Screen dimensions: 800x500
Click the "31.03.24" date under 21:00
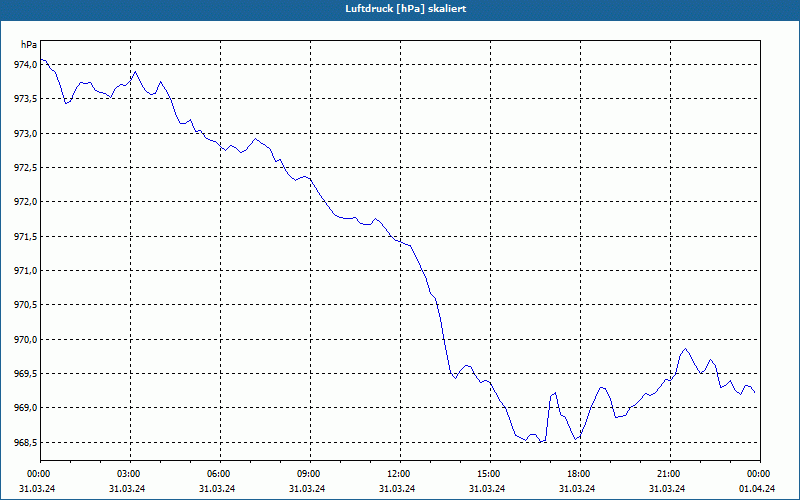tap(667, 489)
